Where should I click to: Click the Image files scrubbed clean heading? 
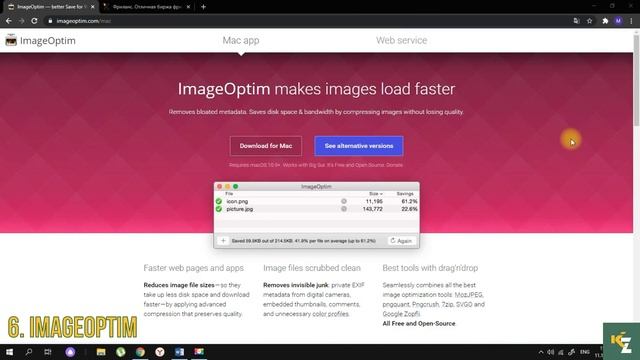312,268
